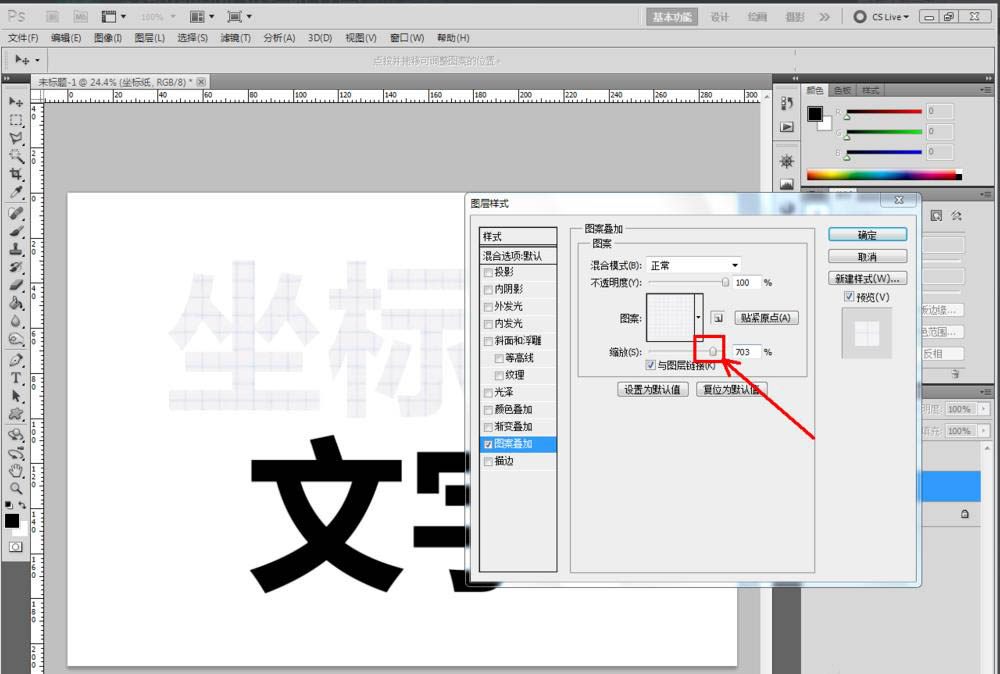Viewport: 1000px width, 674px height.
Task: Click the 贴紧原点 snap to origin button
Action: (767, 317)
